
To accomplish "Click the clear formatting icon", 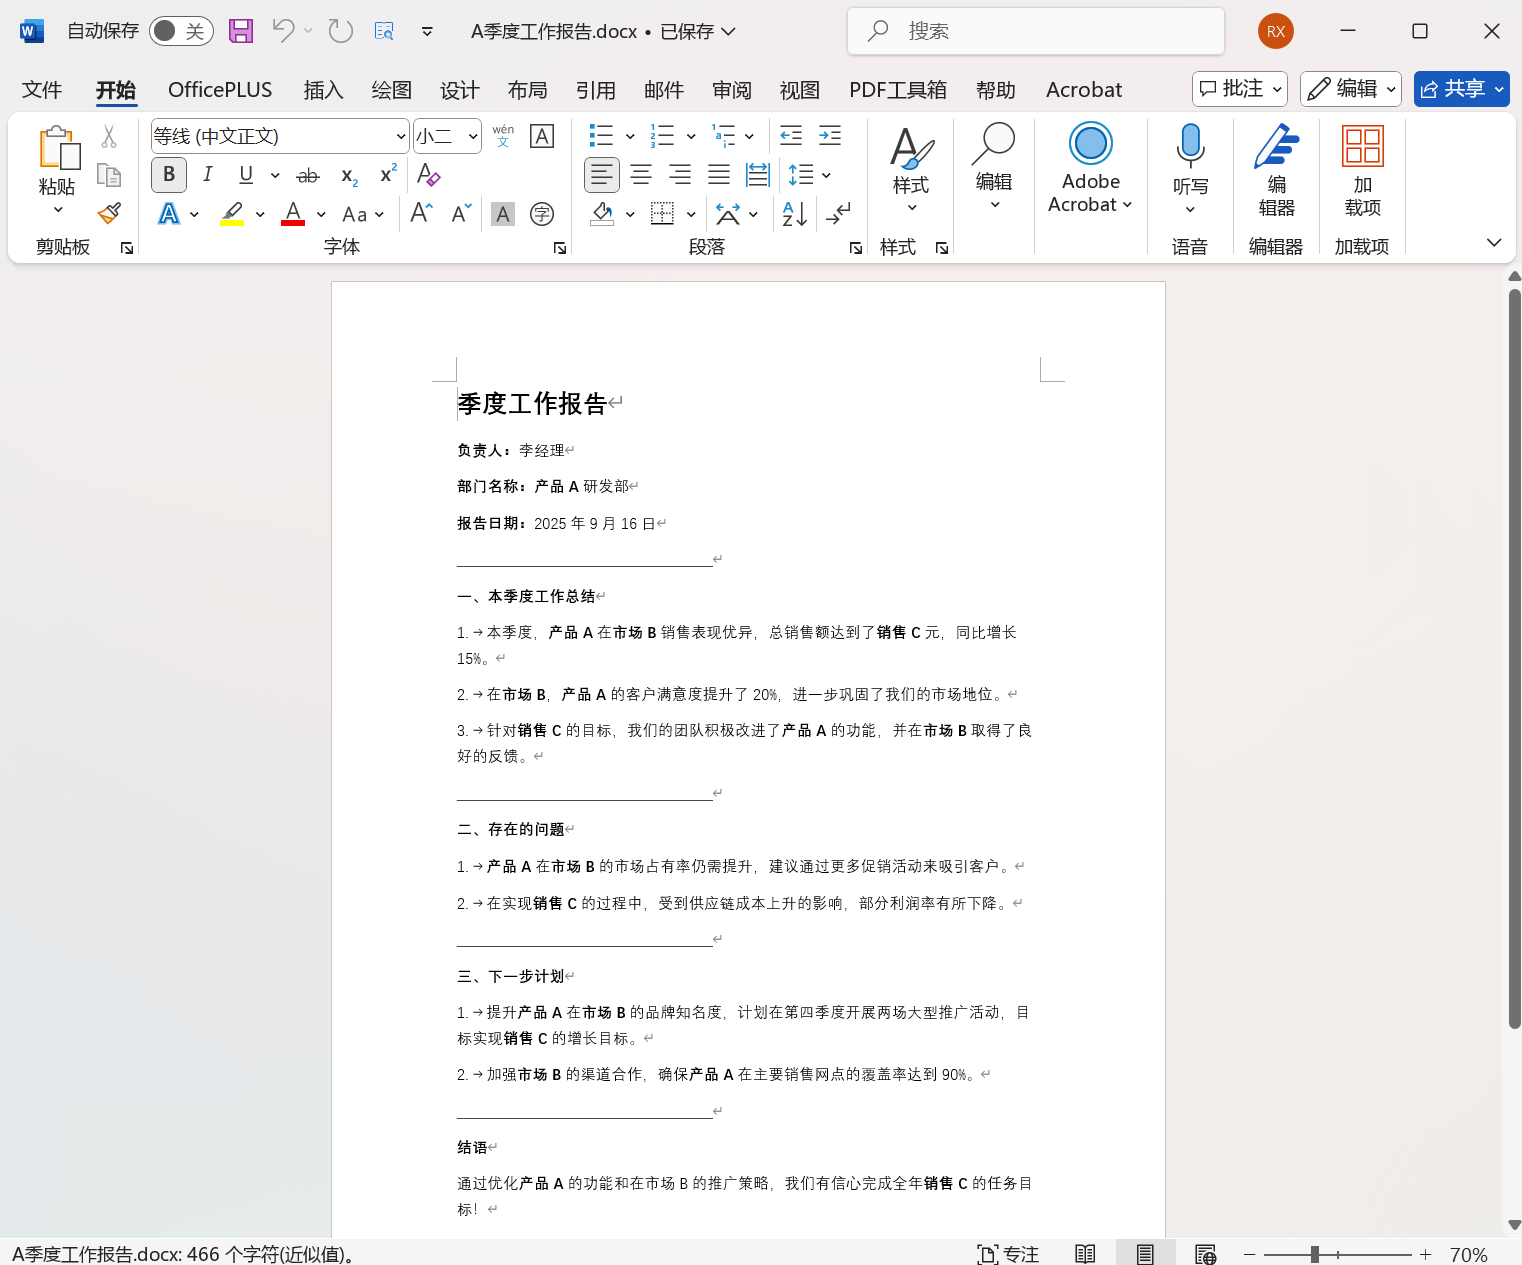I will (428, 175).
